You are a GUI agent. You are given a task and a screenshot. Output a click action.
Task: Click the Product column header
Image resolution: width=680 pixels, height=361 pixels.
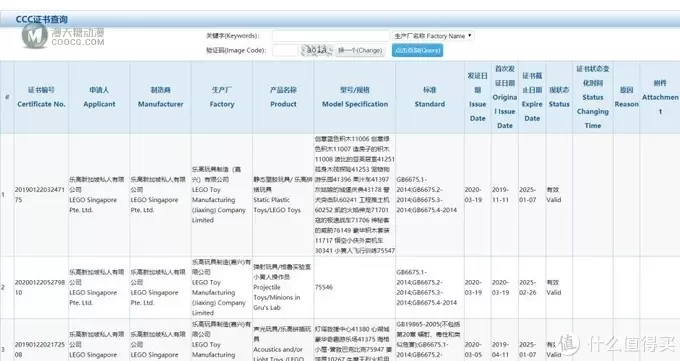point(283,97)
